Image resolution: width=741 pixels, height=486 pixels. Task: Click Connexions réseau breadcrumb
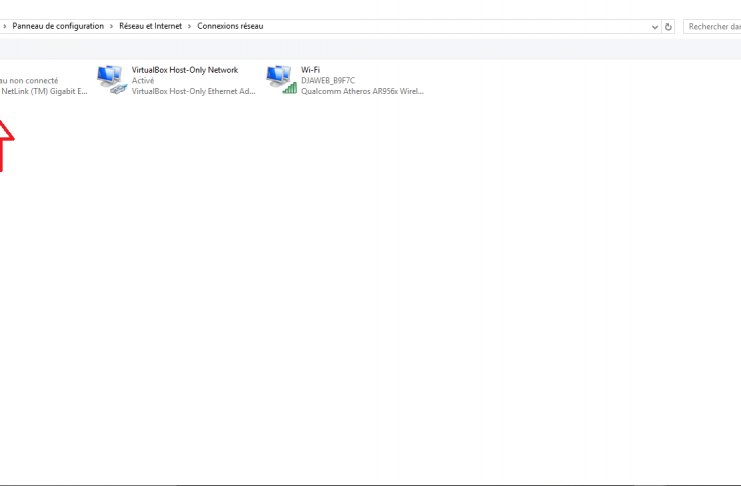tap(230, 26)
